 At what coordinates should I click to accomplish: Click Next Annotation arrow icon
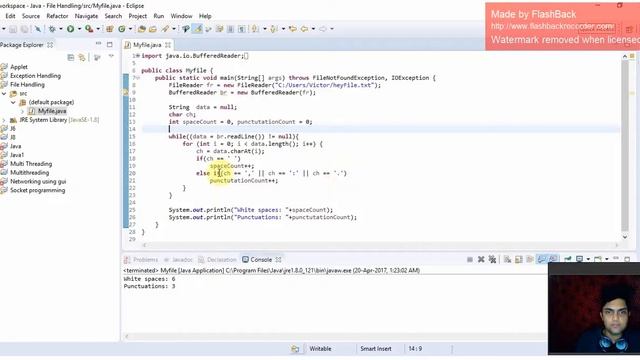(255, 29)
